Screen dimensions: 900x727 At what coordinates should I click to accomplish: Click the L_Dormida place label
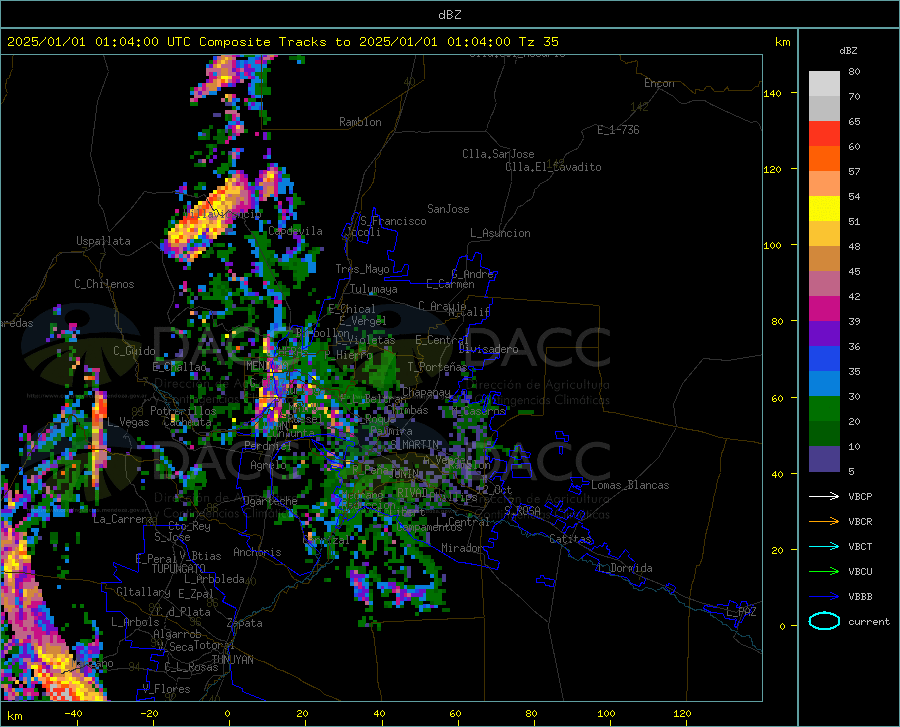click(625, 568)
